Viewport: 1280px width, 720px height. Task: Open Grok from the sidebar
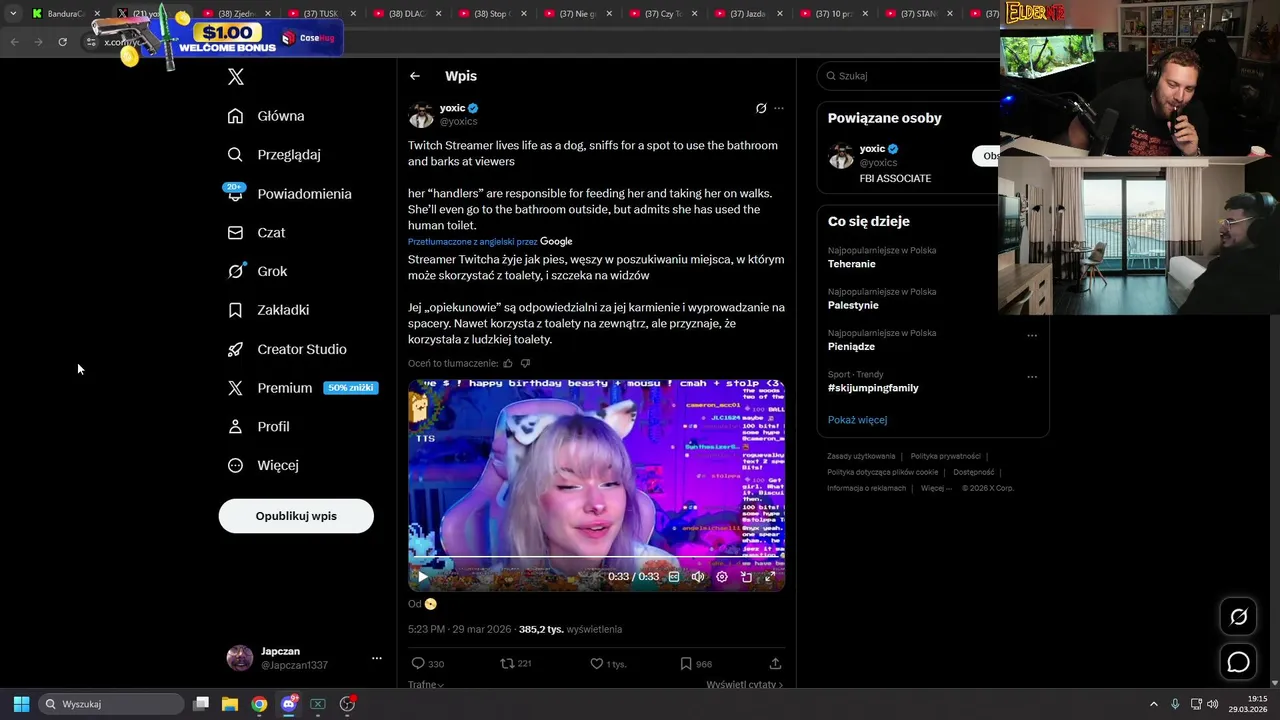pyautogui.click(x=257, y=271)
